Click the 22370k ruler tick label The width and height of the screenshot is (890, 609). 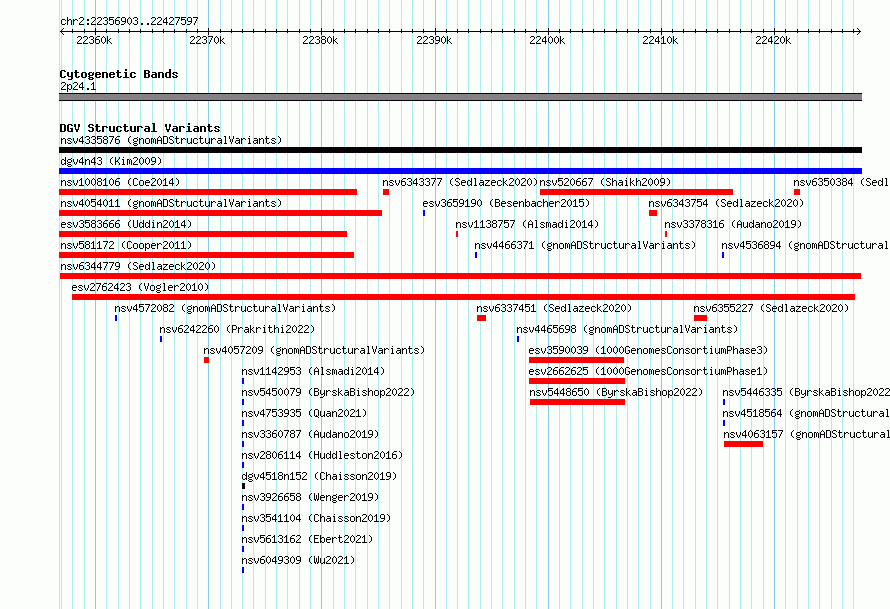point(207,40)
